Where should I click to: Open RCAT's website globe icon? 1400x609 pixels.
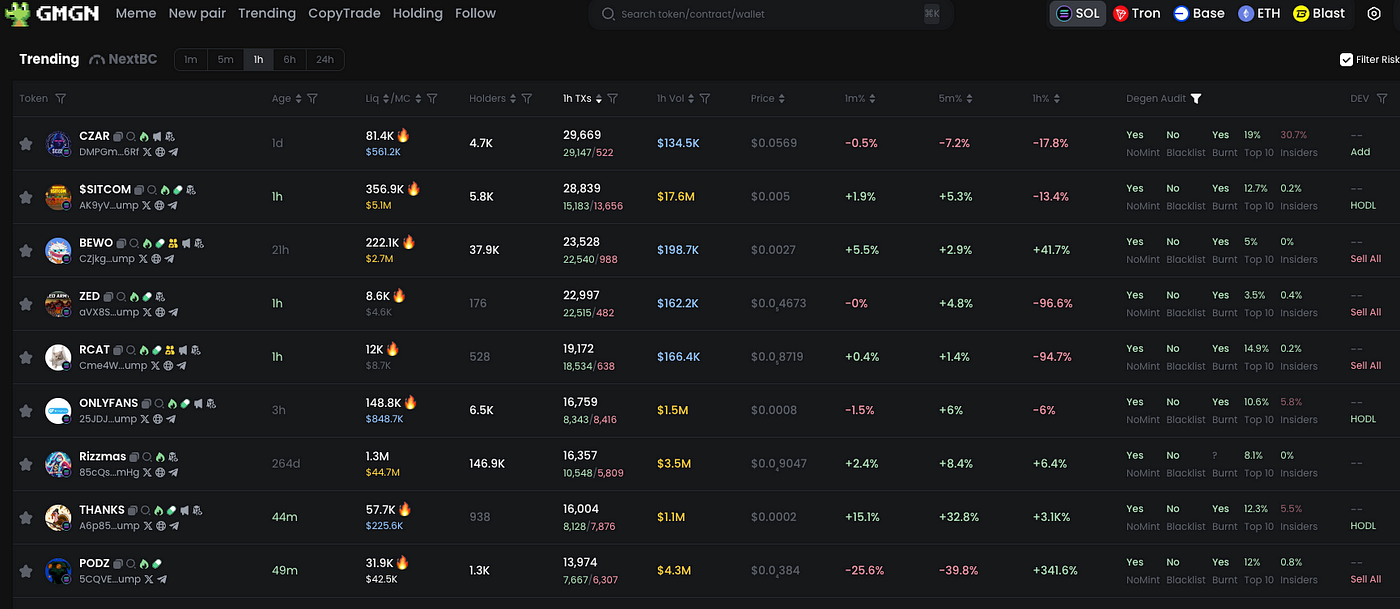(168, 365)
